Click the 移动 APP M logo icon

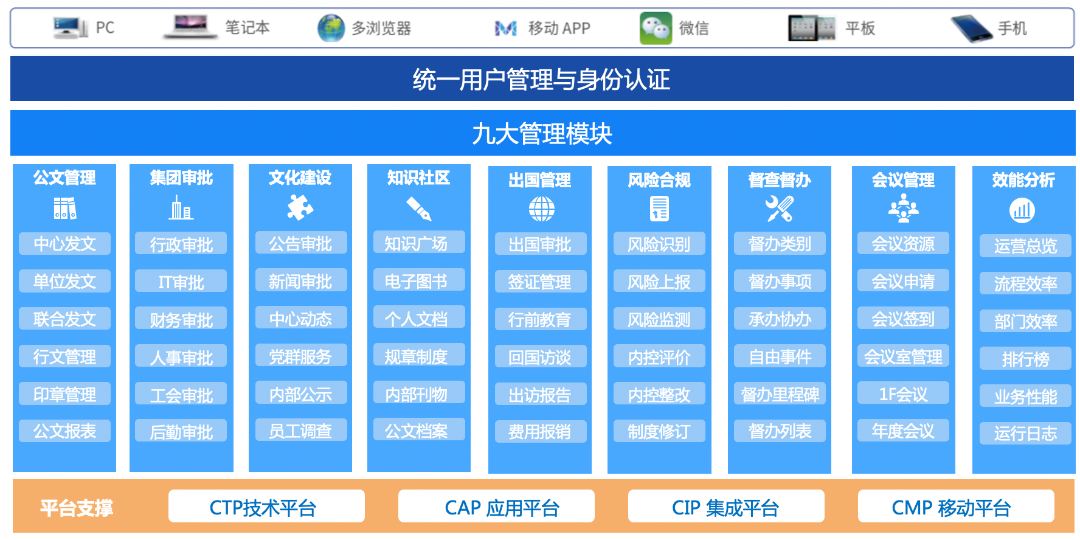click(506, 28)
